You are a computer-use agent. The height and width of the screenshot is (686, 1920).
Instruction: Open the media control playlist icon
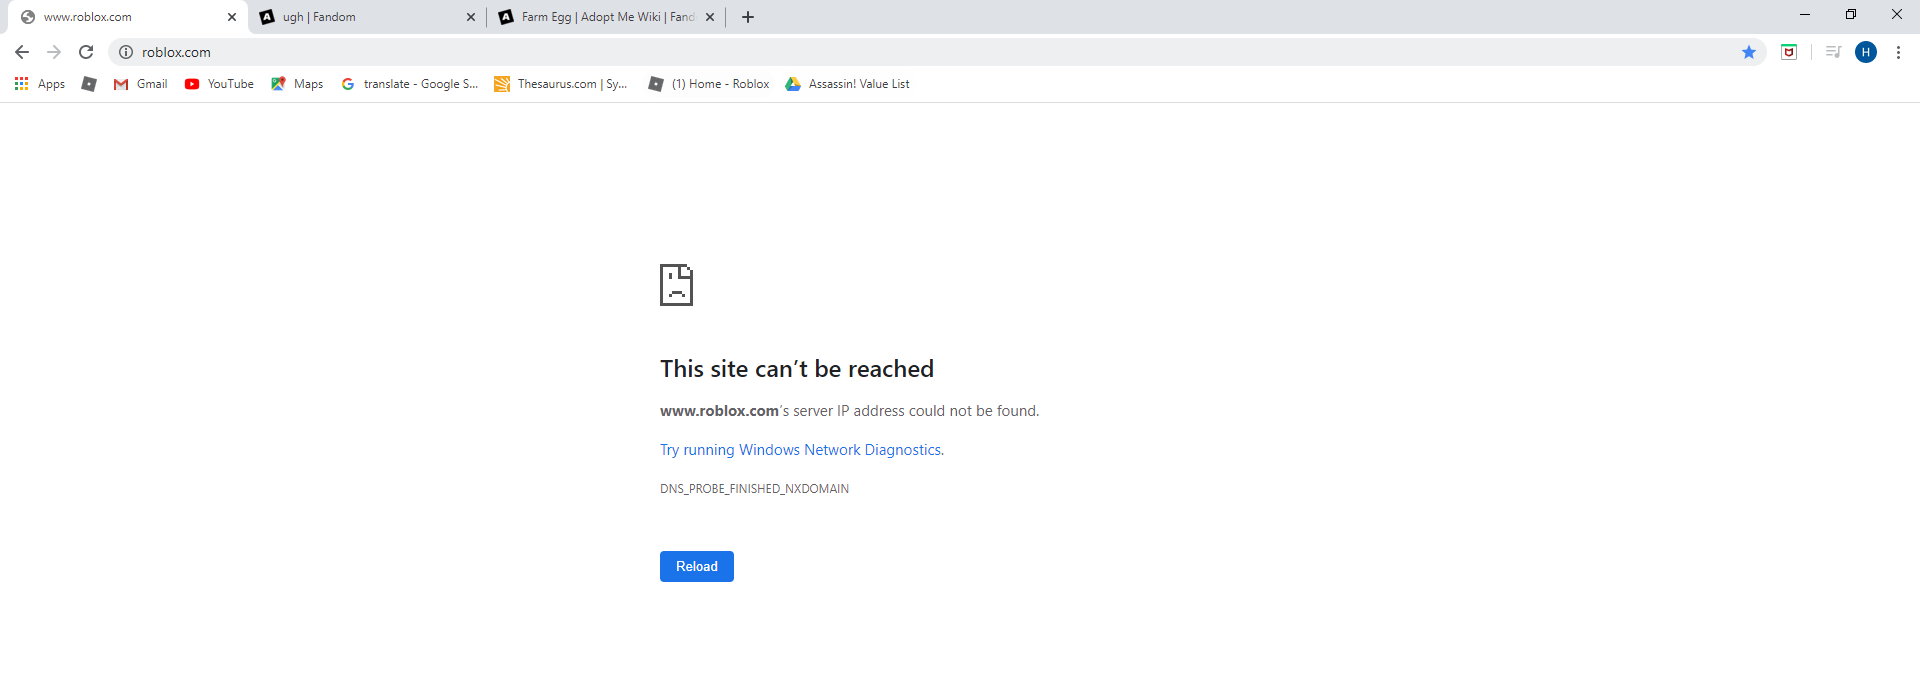(1833, 52)
